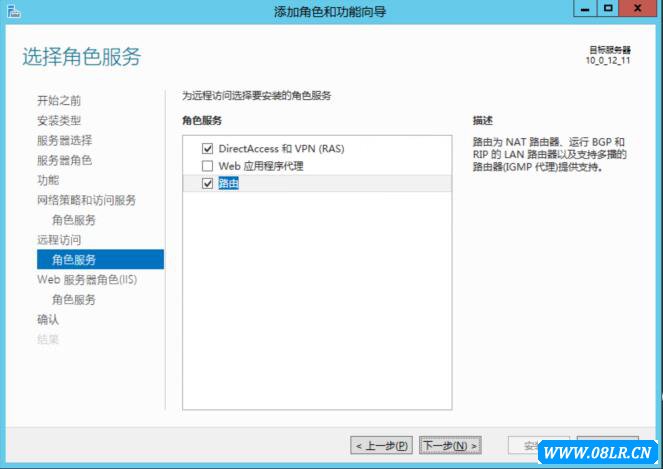Click the 下一步(N) button
The width and height of the screenshot is (663, 469).
[450, 445]
